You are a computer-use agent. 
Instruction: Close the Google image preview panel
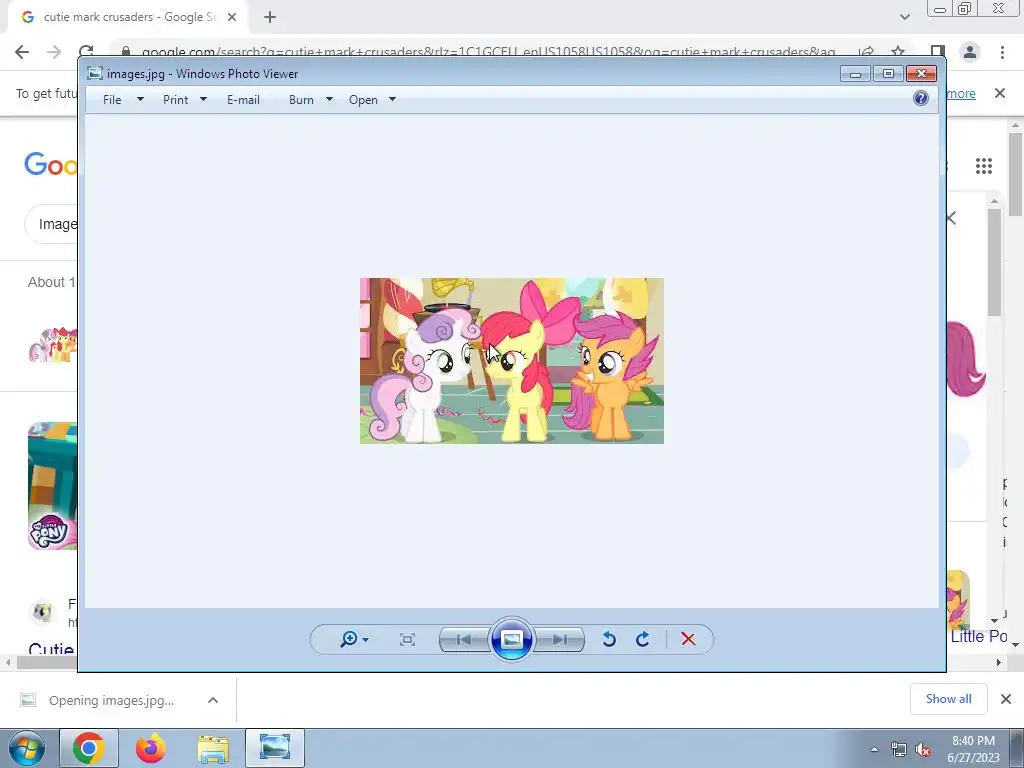952,218
